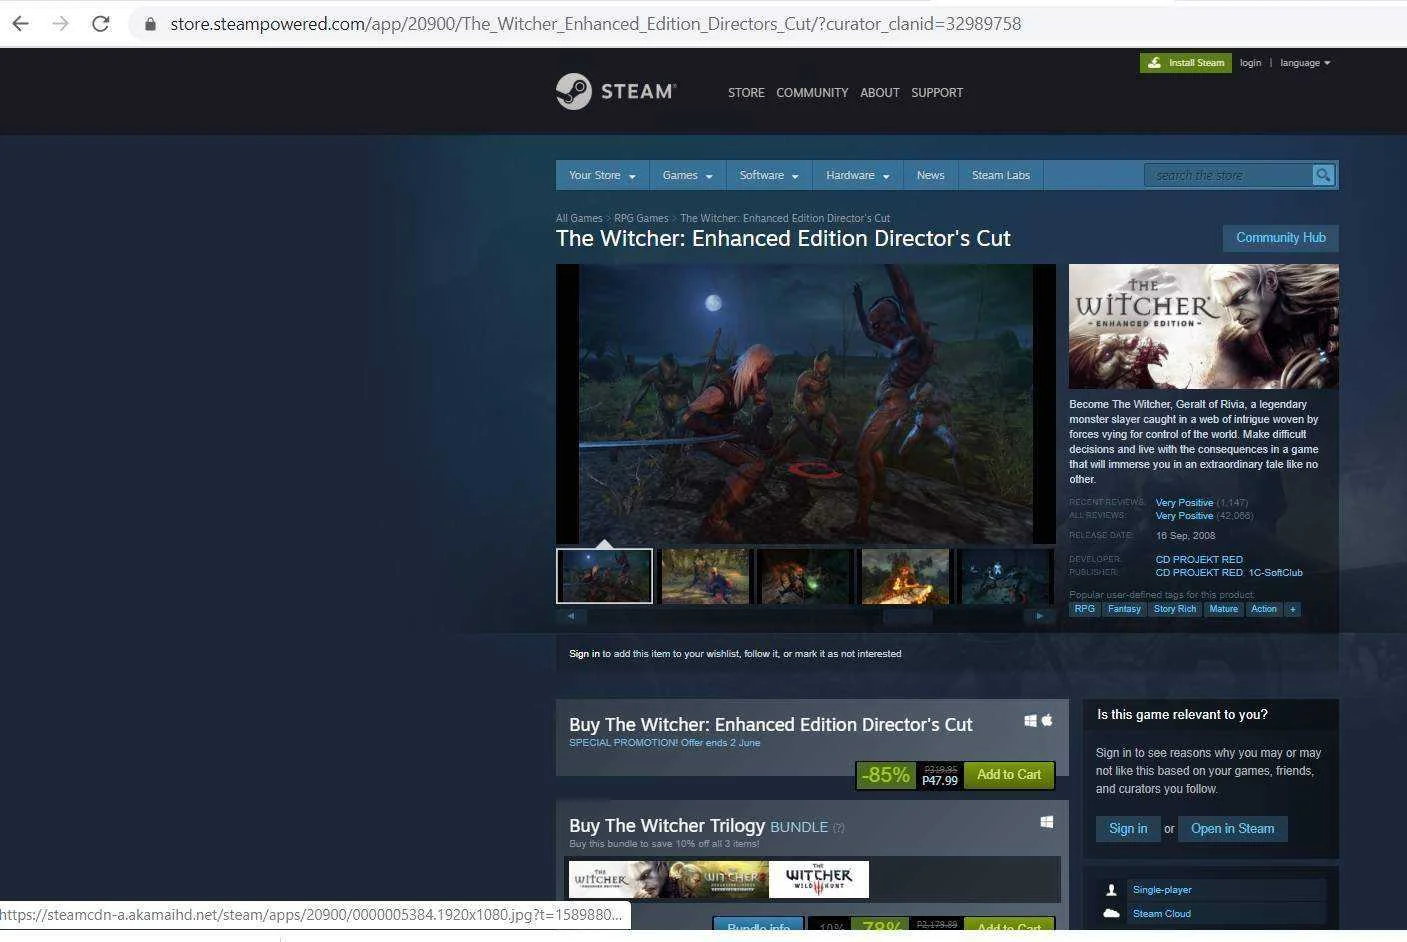Open the SUPPORT page
This screenshot has height=942, width=1407.
(x=937, y=93)
